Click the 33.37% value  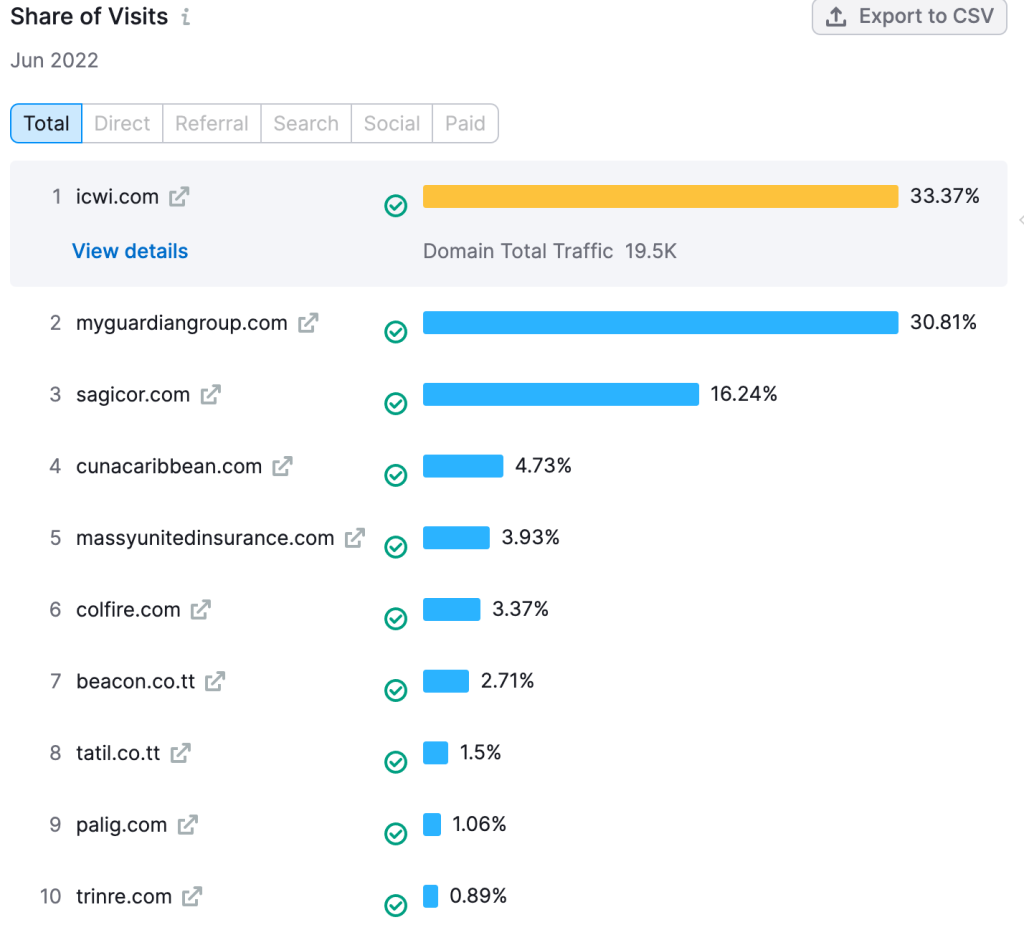pyautogui.click(x=945, y=196)
